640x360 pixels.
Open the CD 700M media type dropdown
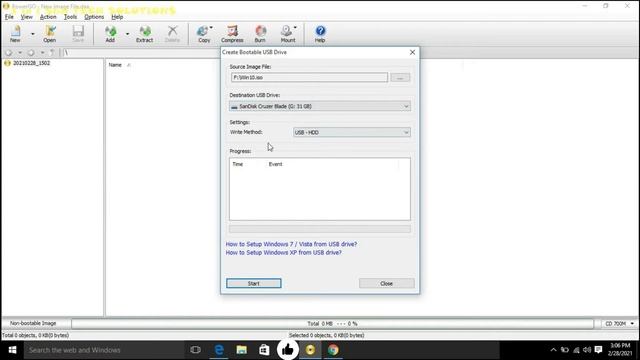619,324
